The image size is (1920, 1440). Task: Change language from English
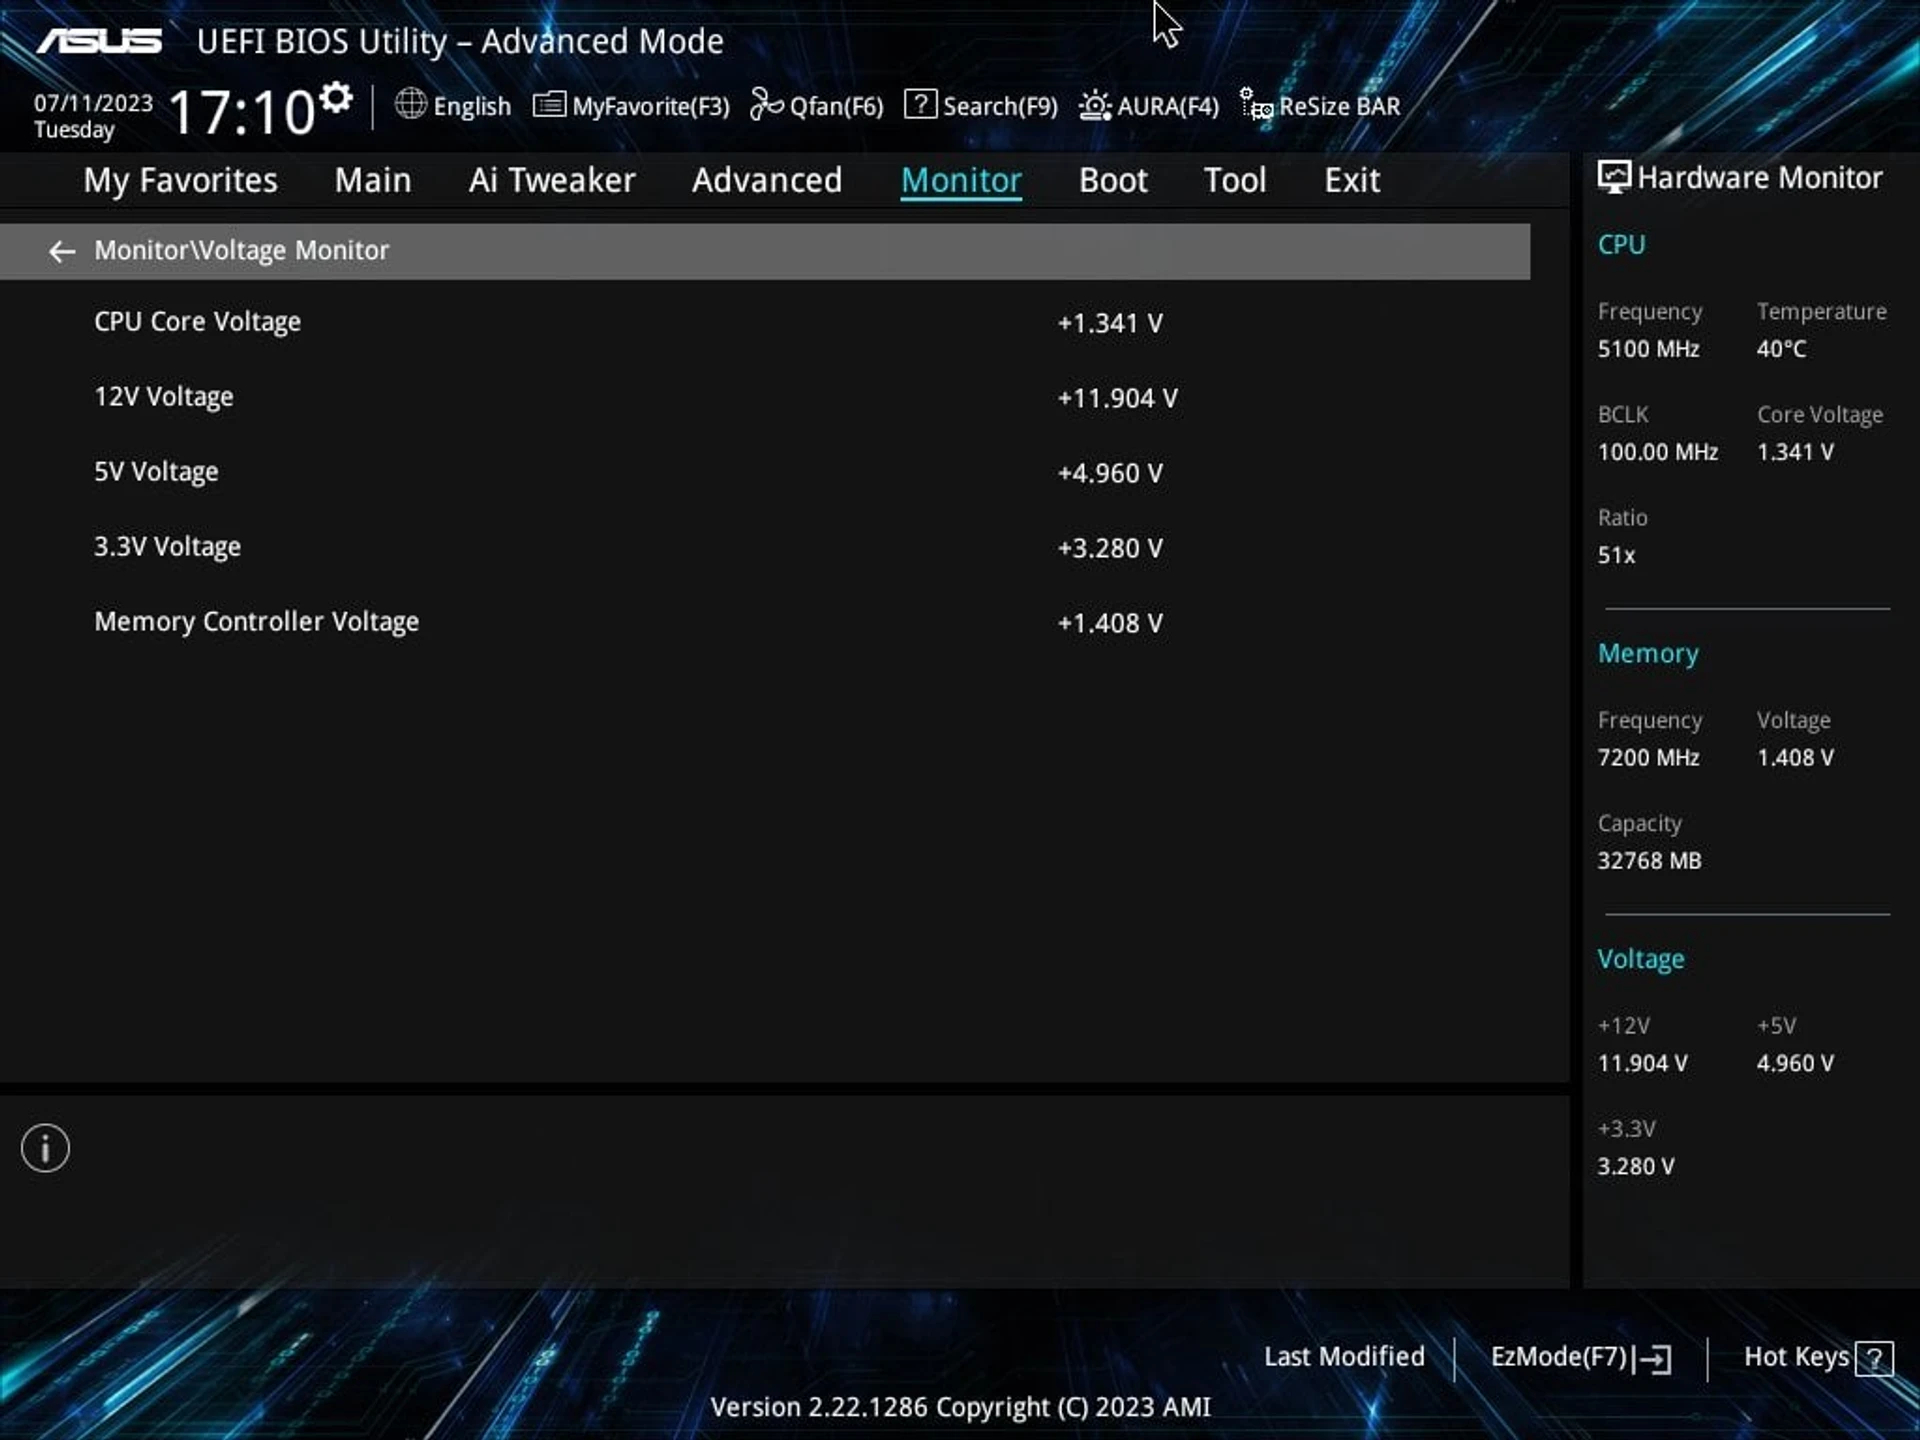tap(472, 106)
